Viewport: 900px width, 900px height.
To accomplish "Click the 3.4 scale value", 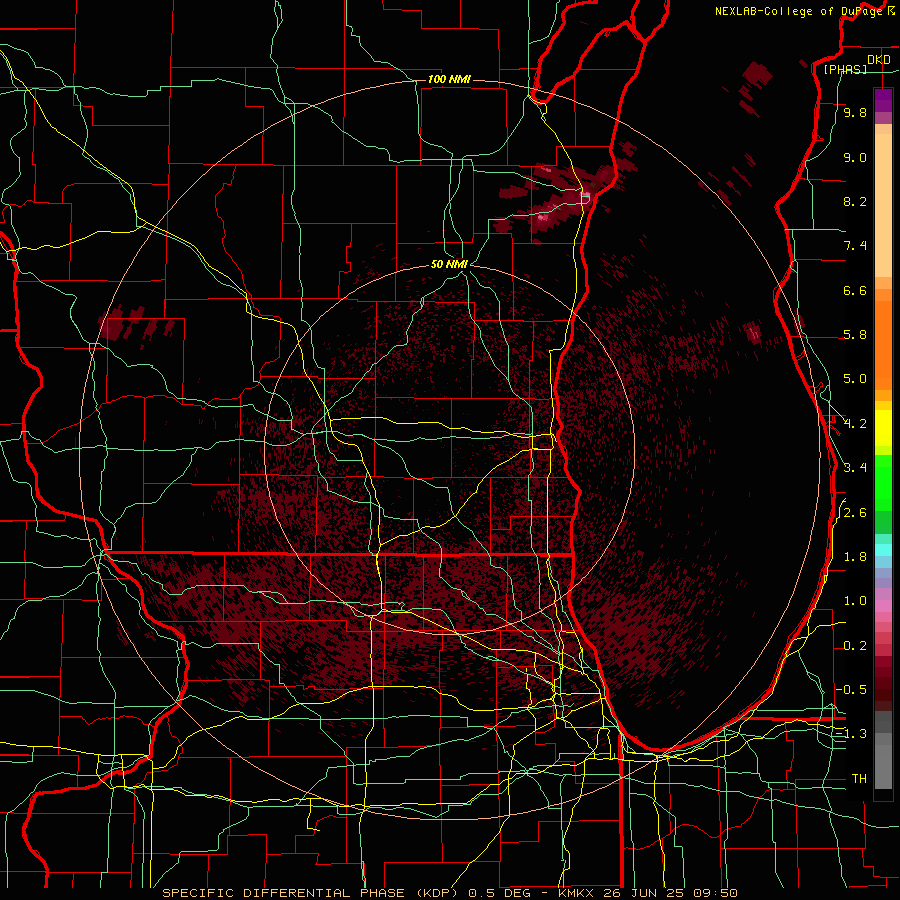I will pos(855,468).
